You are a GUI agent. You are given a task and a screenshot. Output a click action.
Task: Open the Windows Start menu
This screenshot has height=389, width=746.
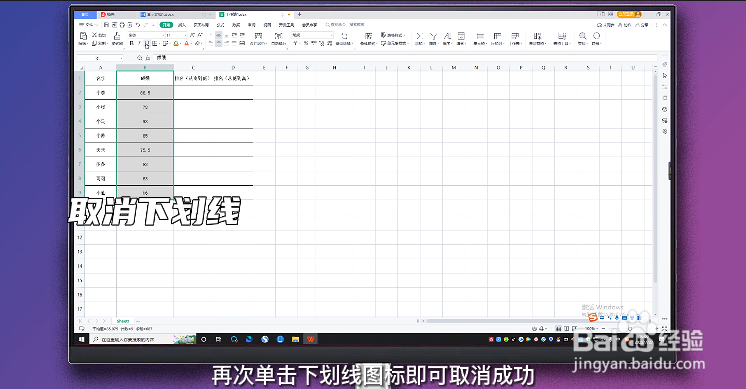[x=81, y=340]
